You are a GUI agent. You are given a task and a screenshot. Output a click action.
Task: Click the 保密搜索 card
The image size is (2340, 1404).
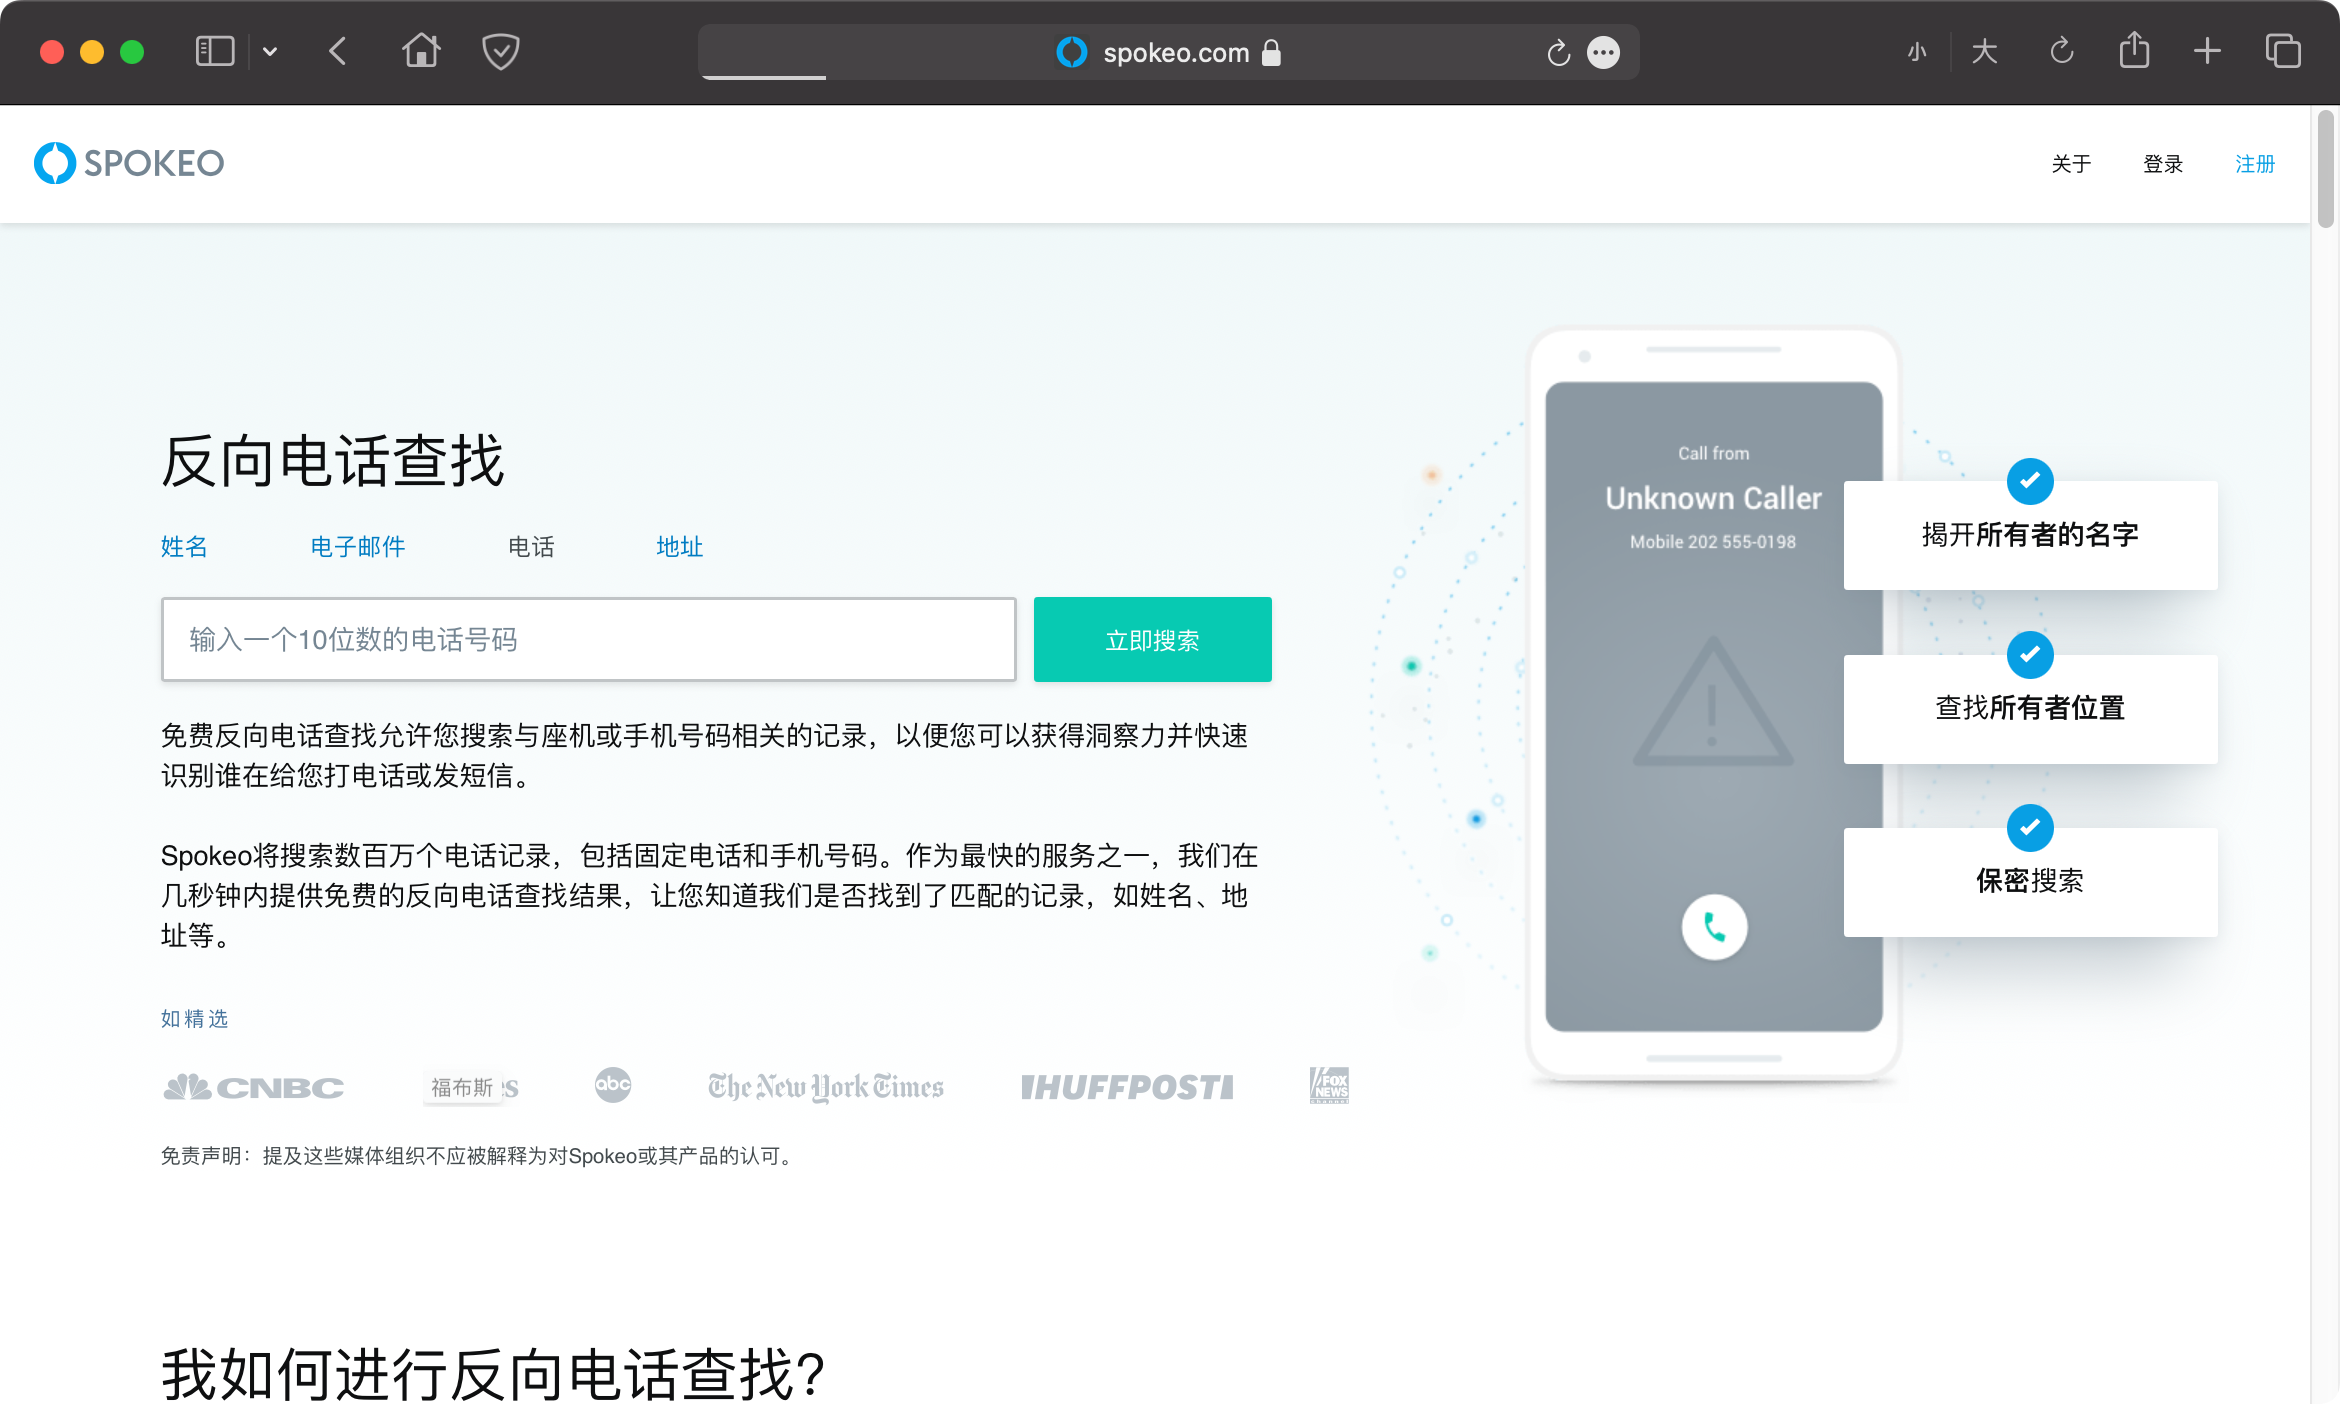[2030, 882]
